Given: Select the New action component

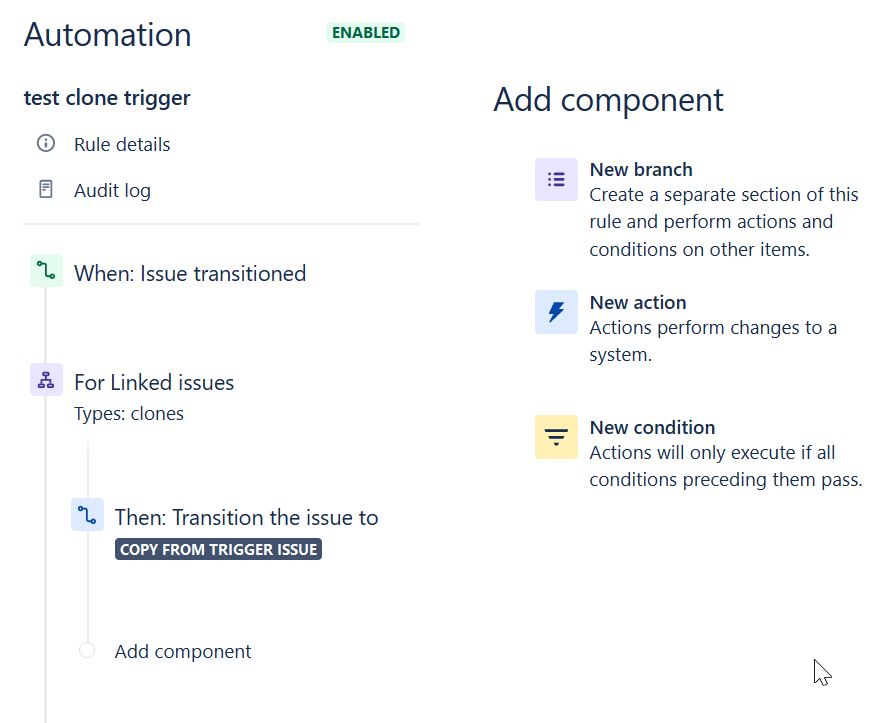Looking at the screenshot, I should [638, 302].
